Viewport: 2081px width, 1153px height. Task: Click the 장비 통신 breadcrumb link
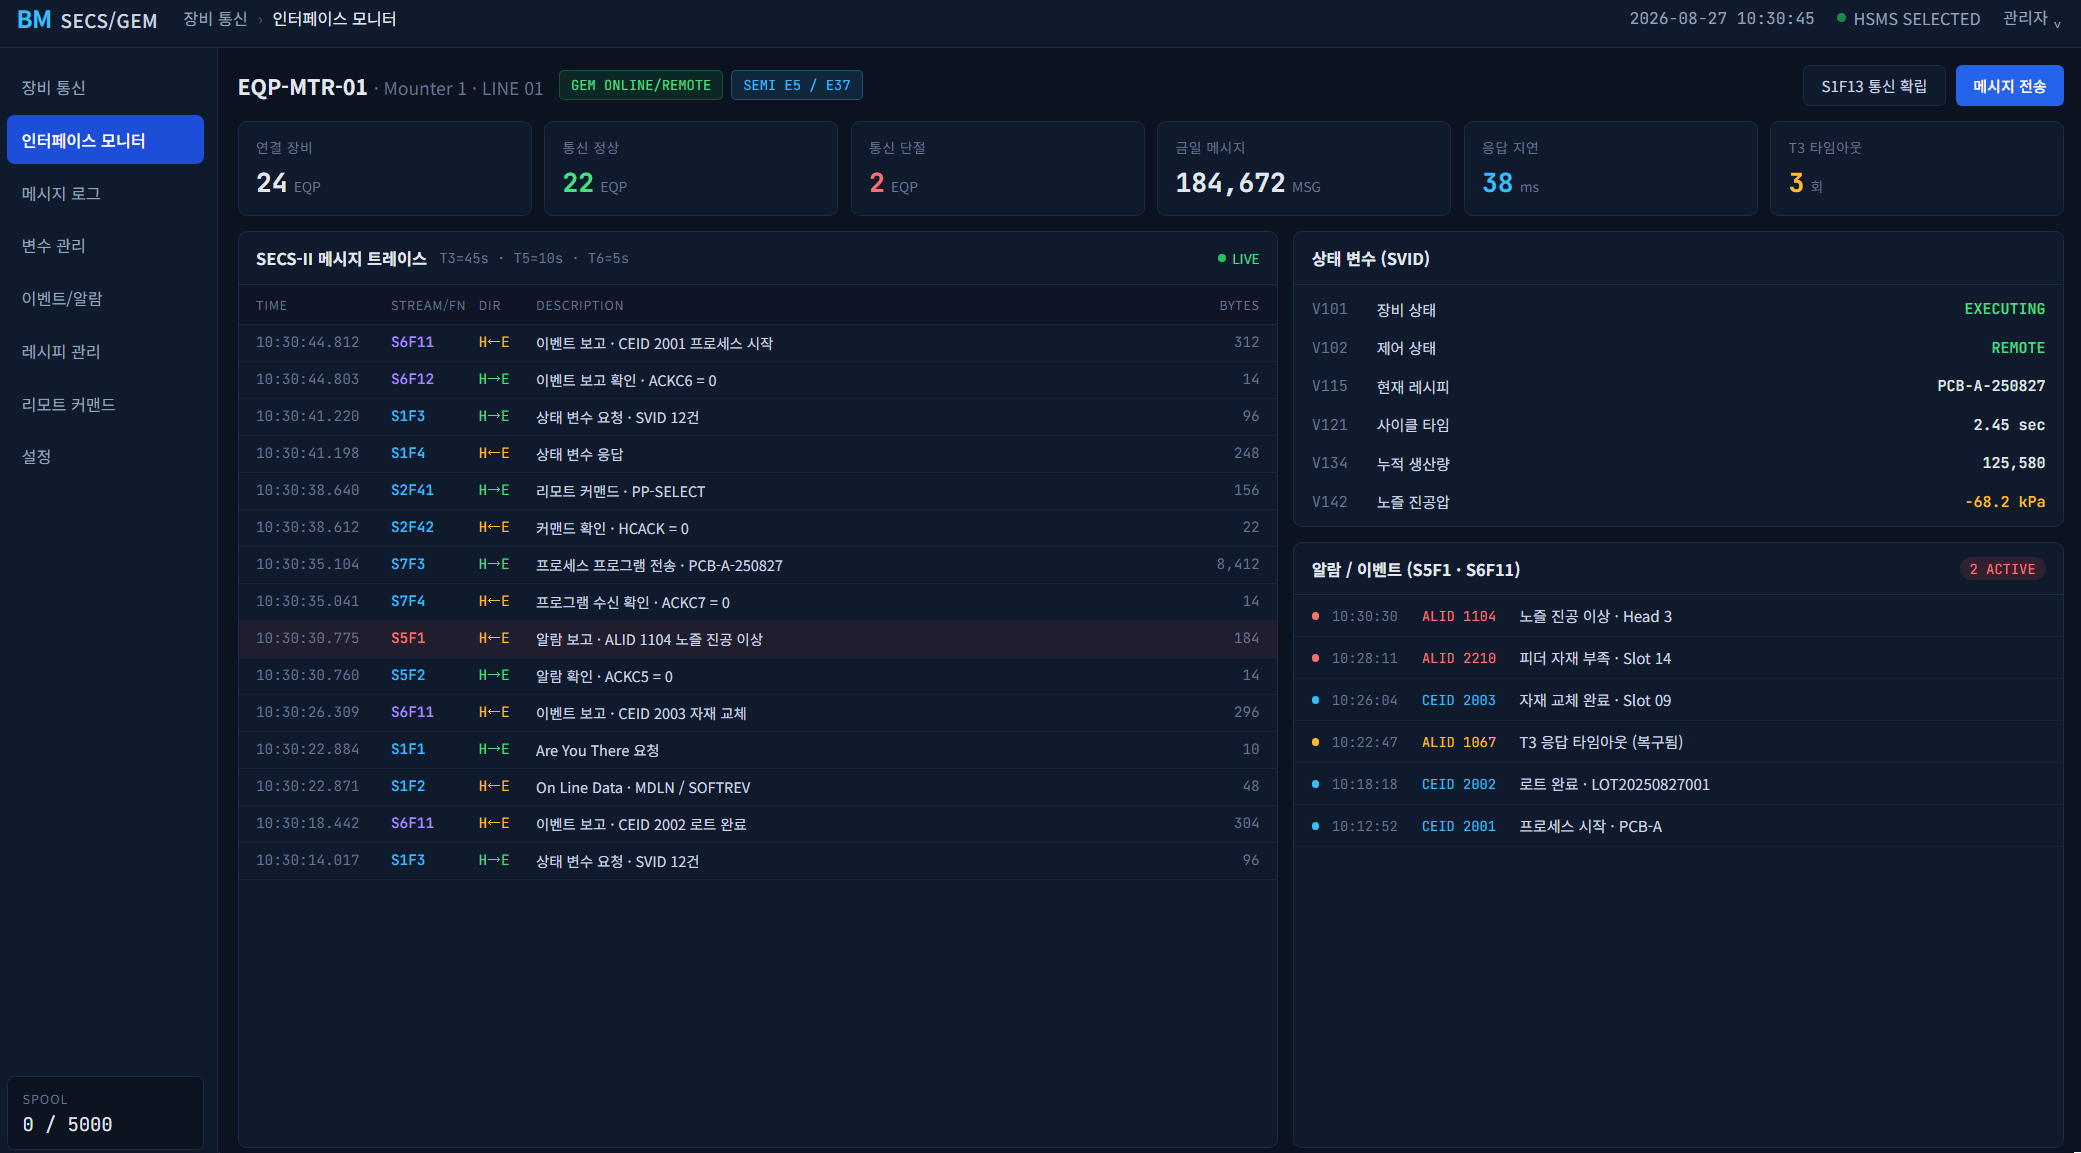click(x=215, y=19)
